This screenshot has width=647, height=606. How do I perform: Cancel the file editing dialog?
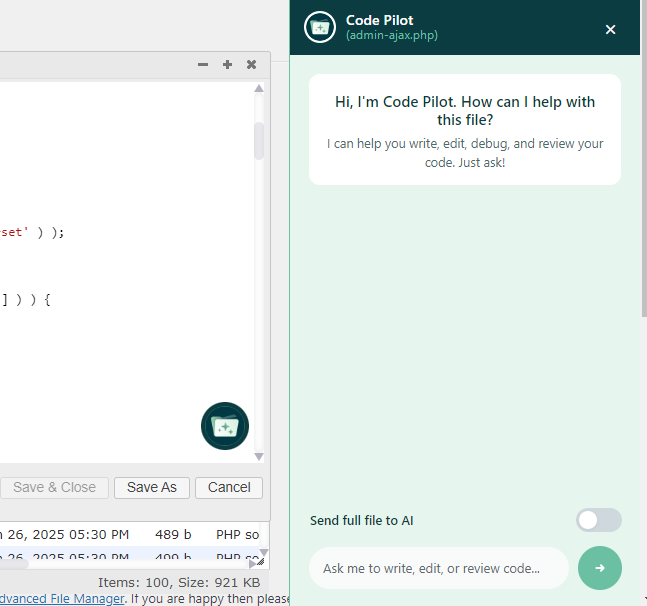click(229, 488)
